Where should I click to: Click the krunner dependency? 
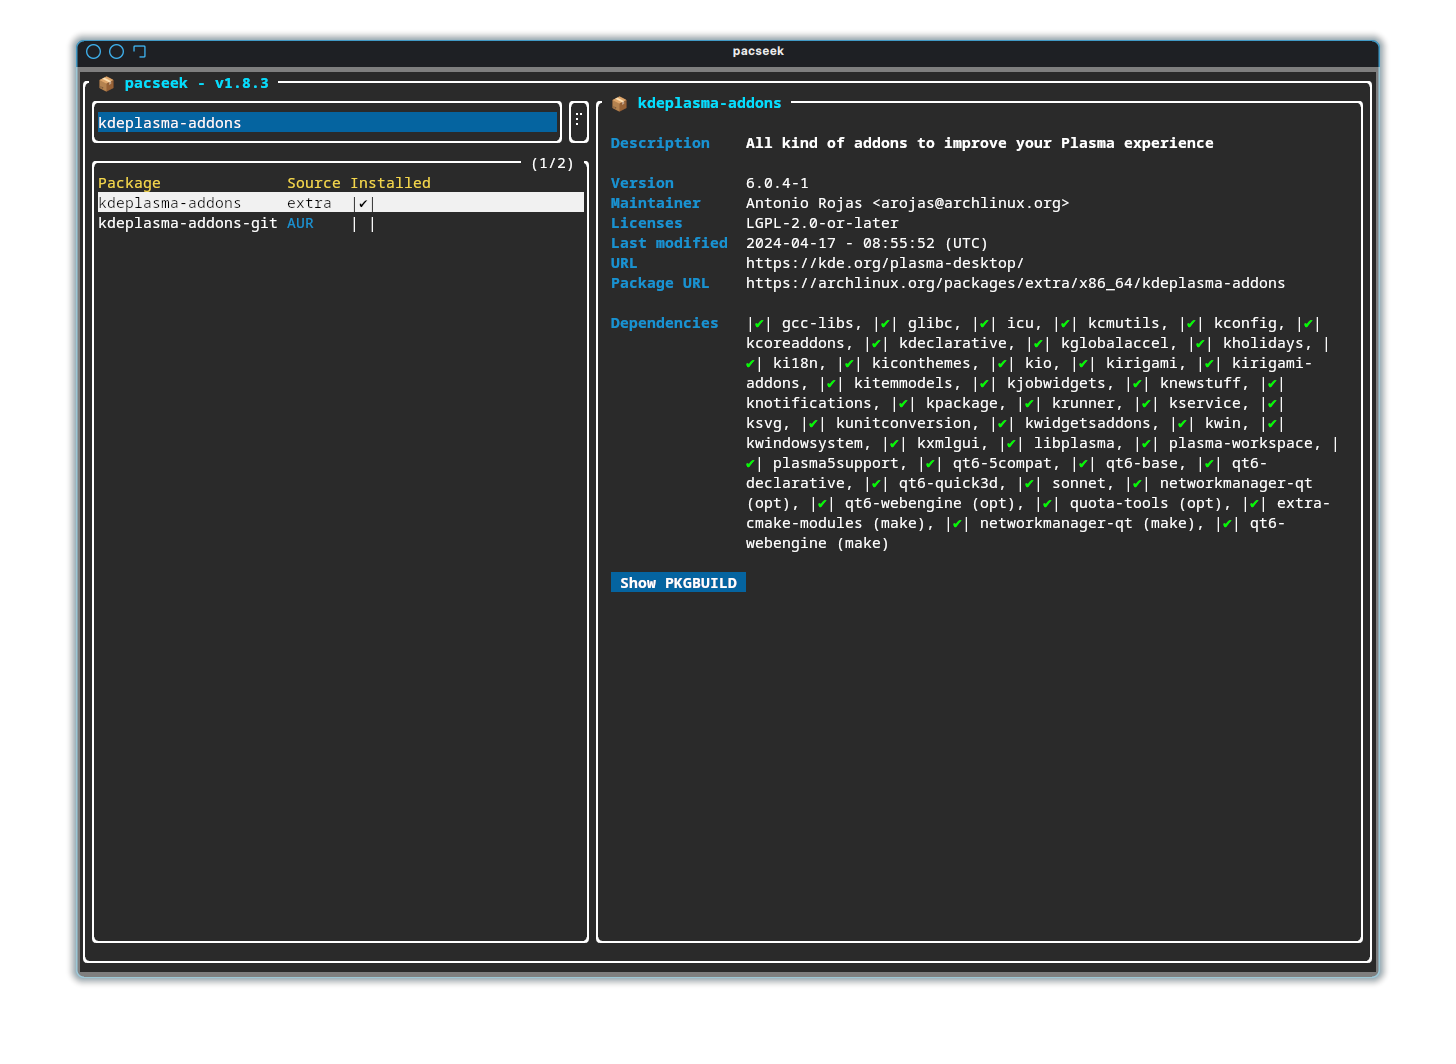1083,403
